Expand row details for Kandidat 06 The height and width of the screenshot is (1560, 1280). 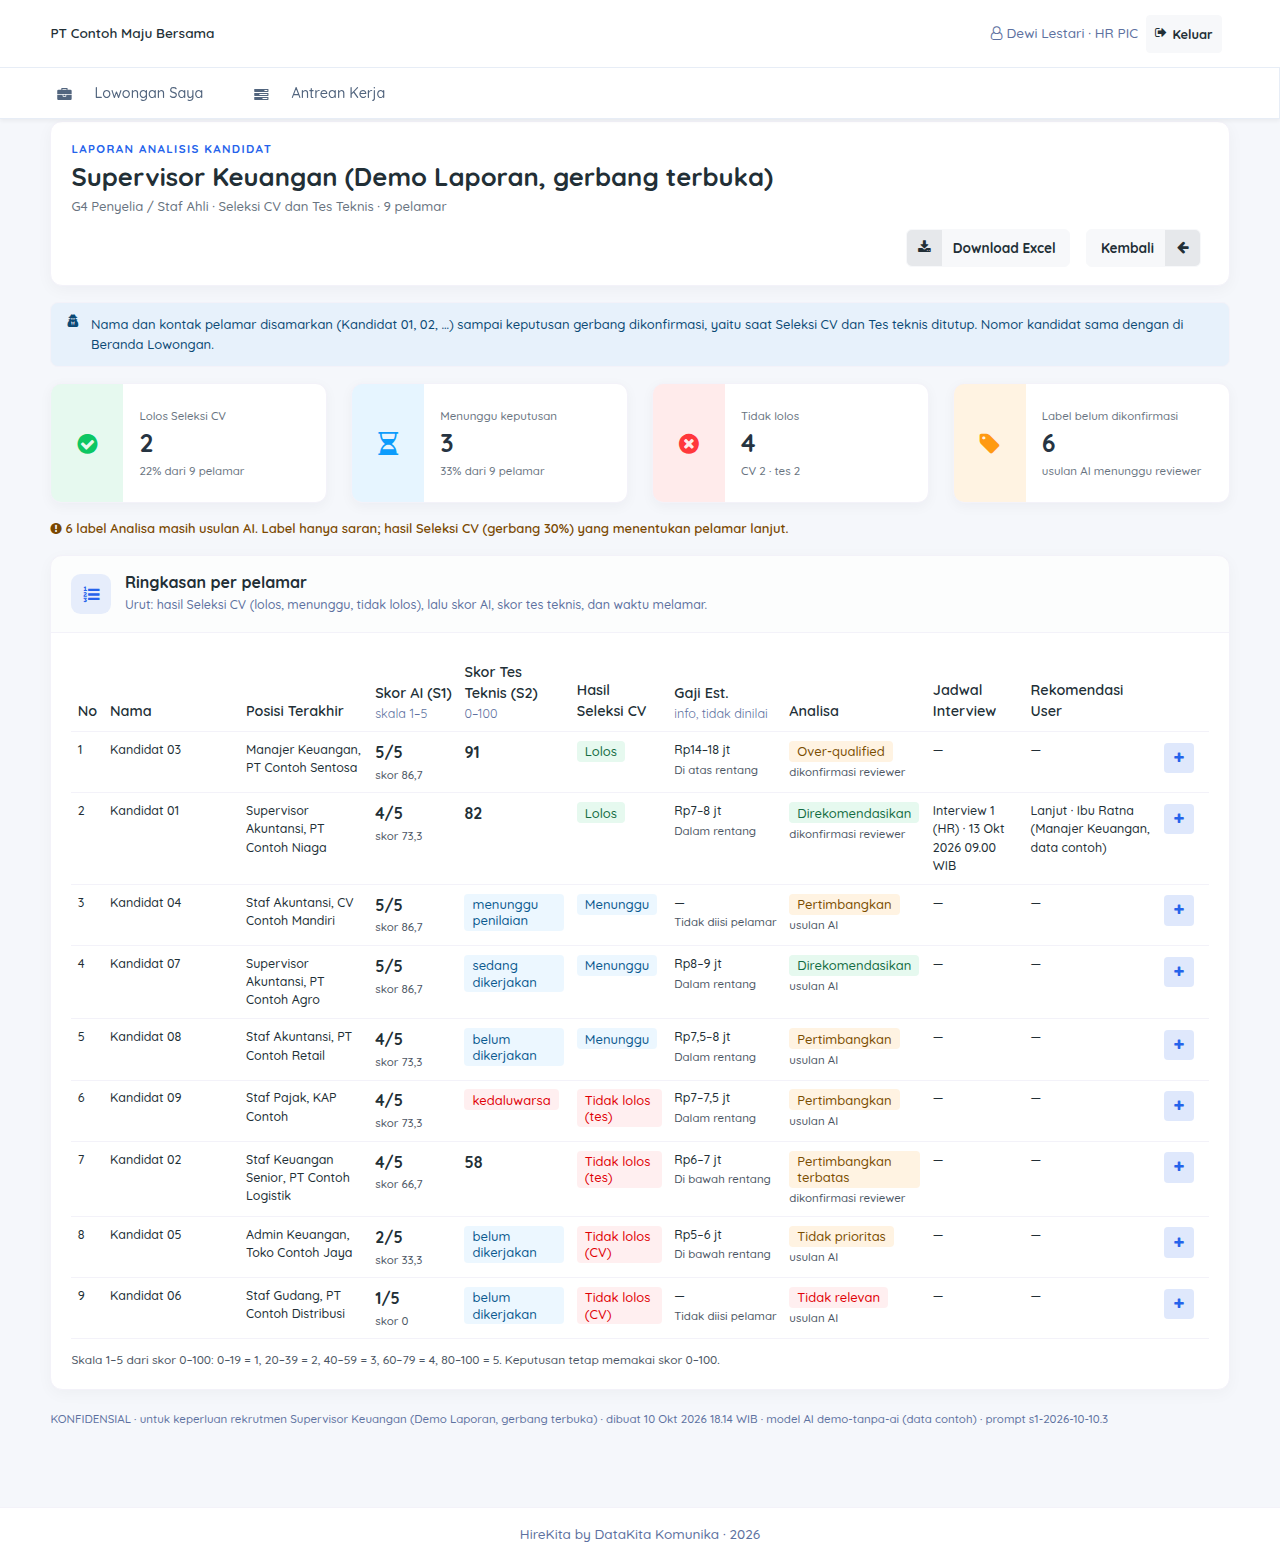coord(1179,1304)
